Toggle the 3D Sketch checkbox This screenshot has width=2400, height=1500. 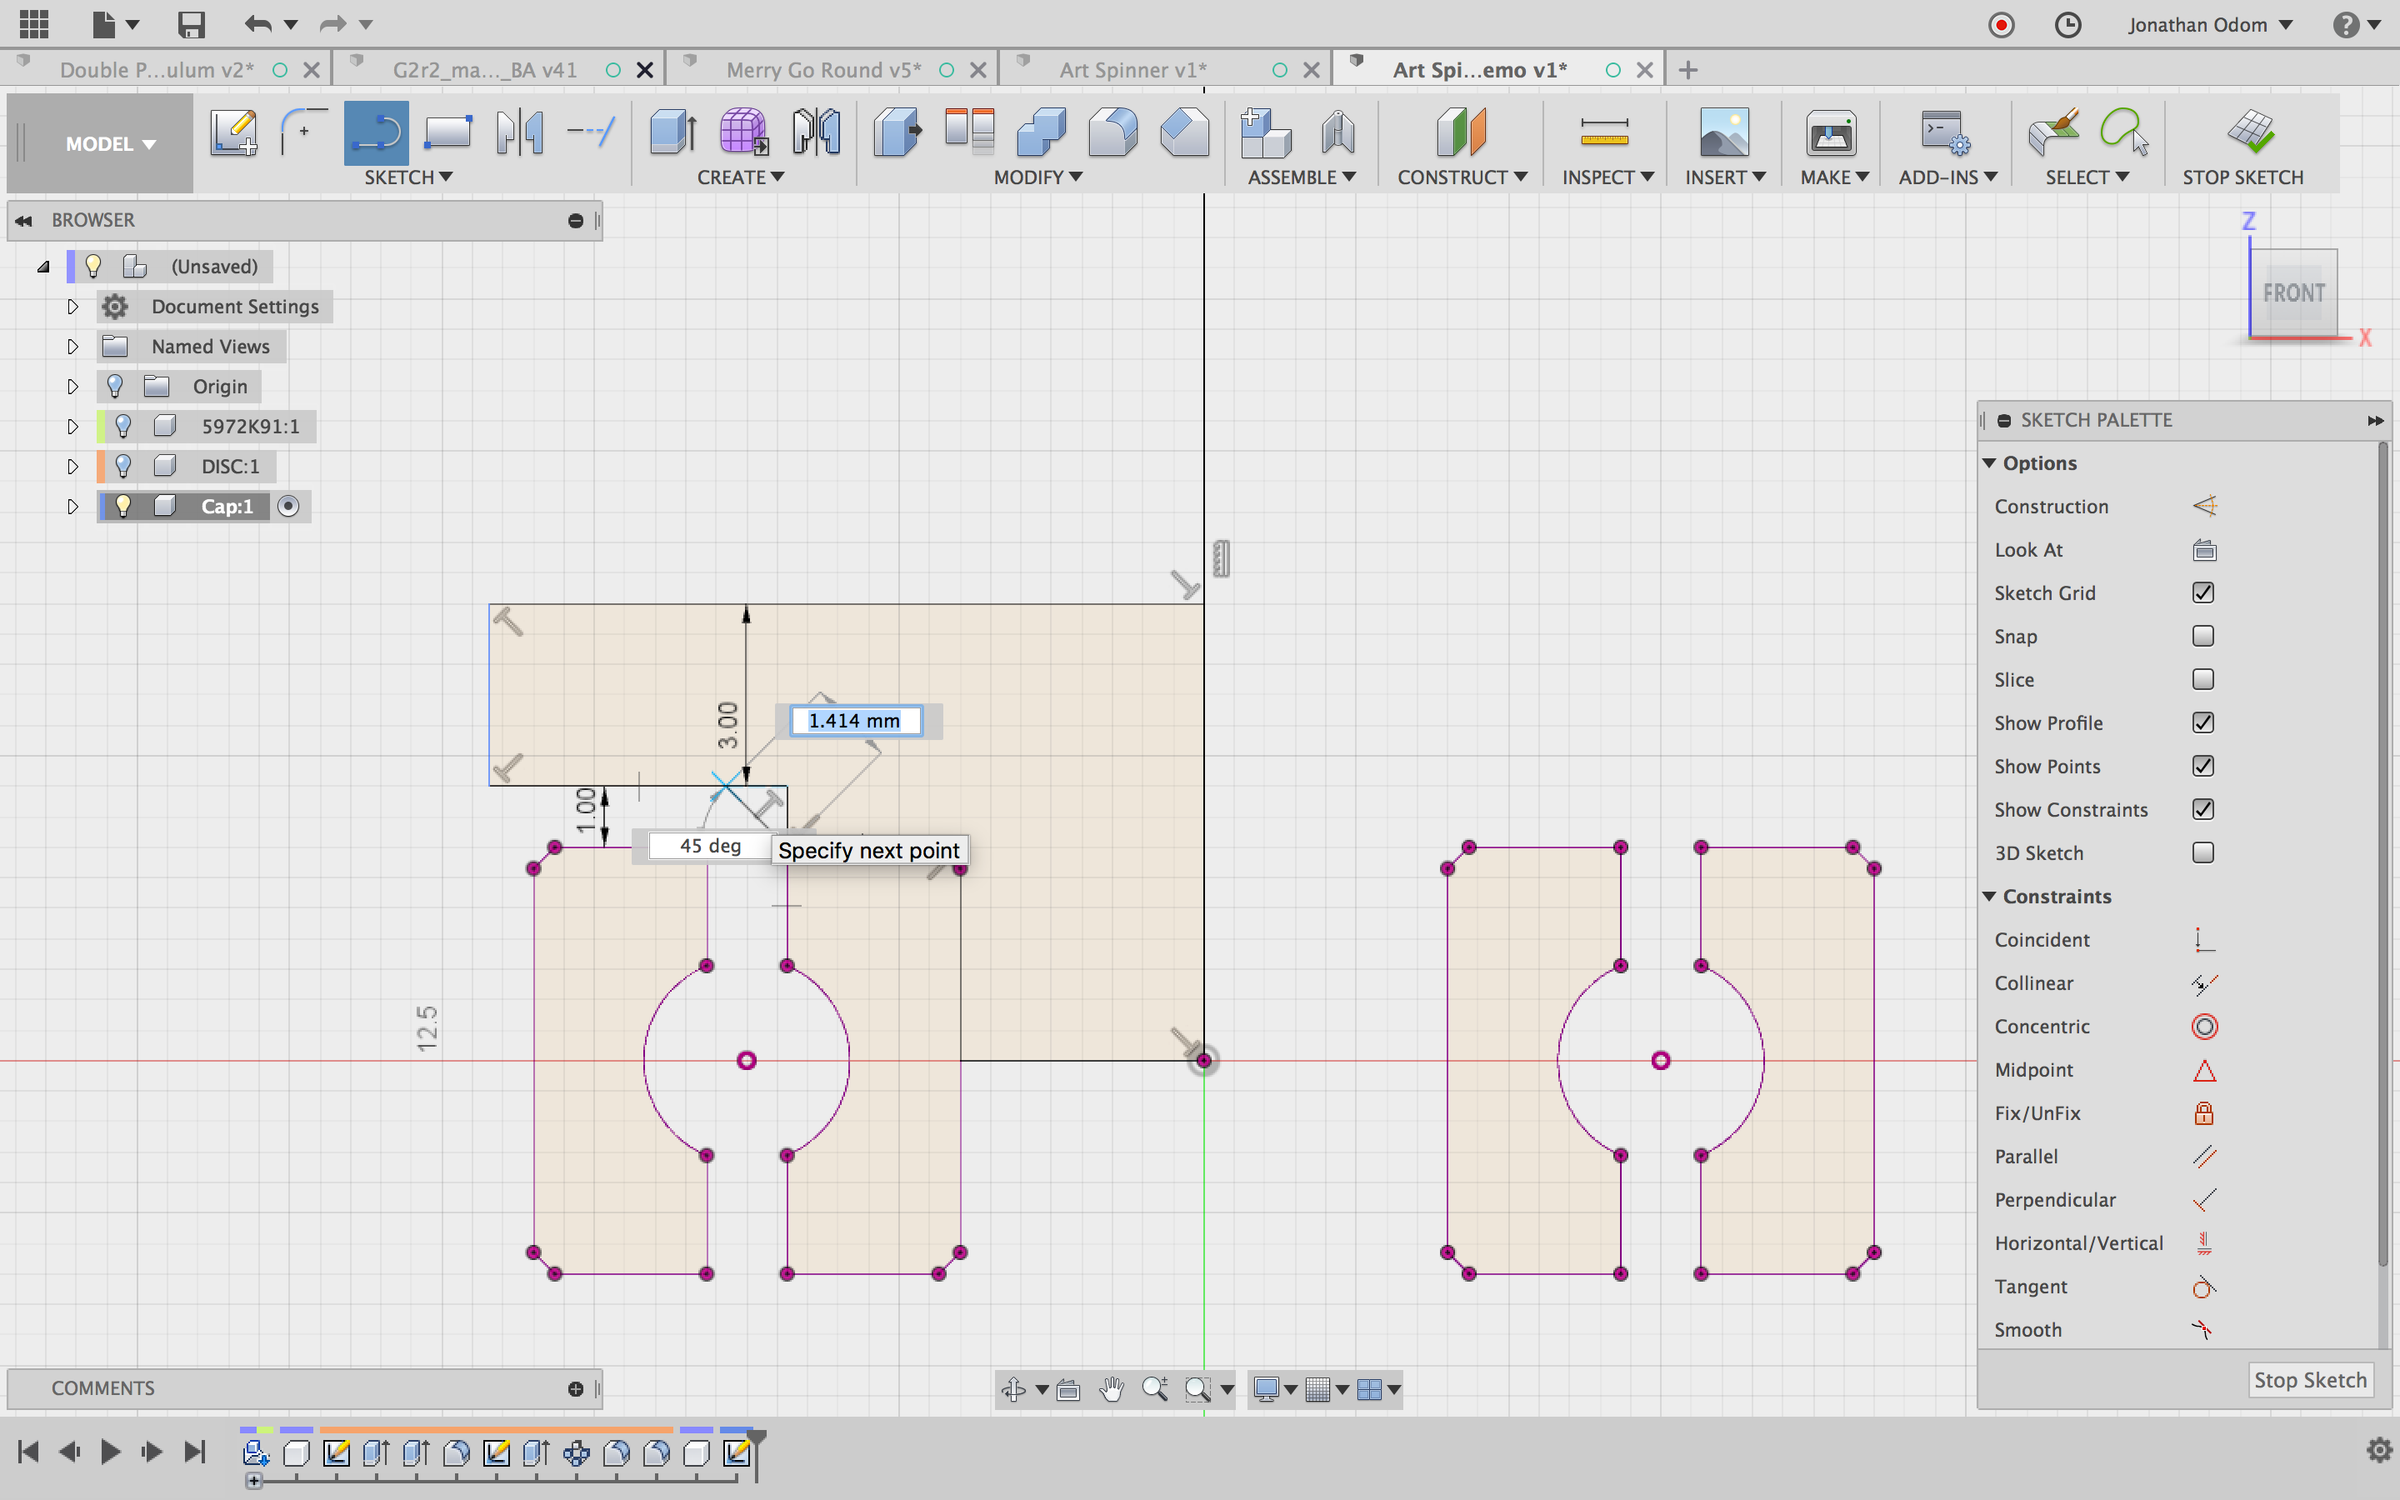point(2203,853)
